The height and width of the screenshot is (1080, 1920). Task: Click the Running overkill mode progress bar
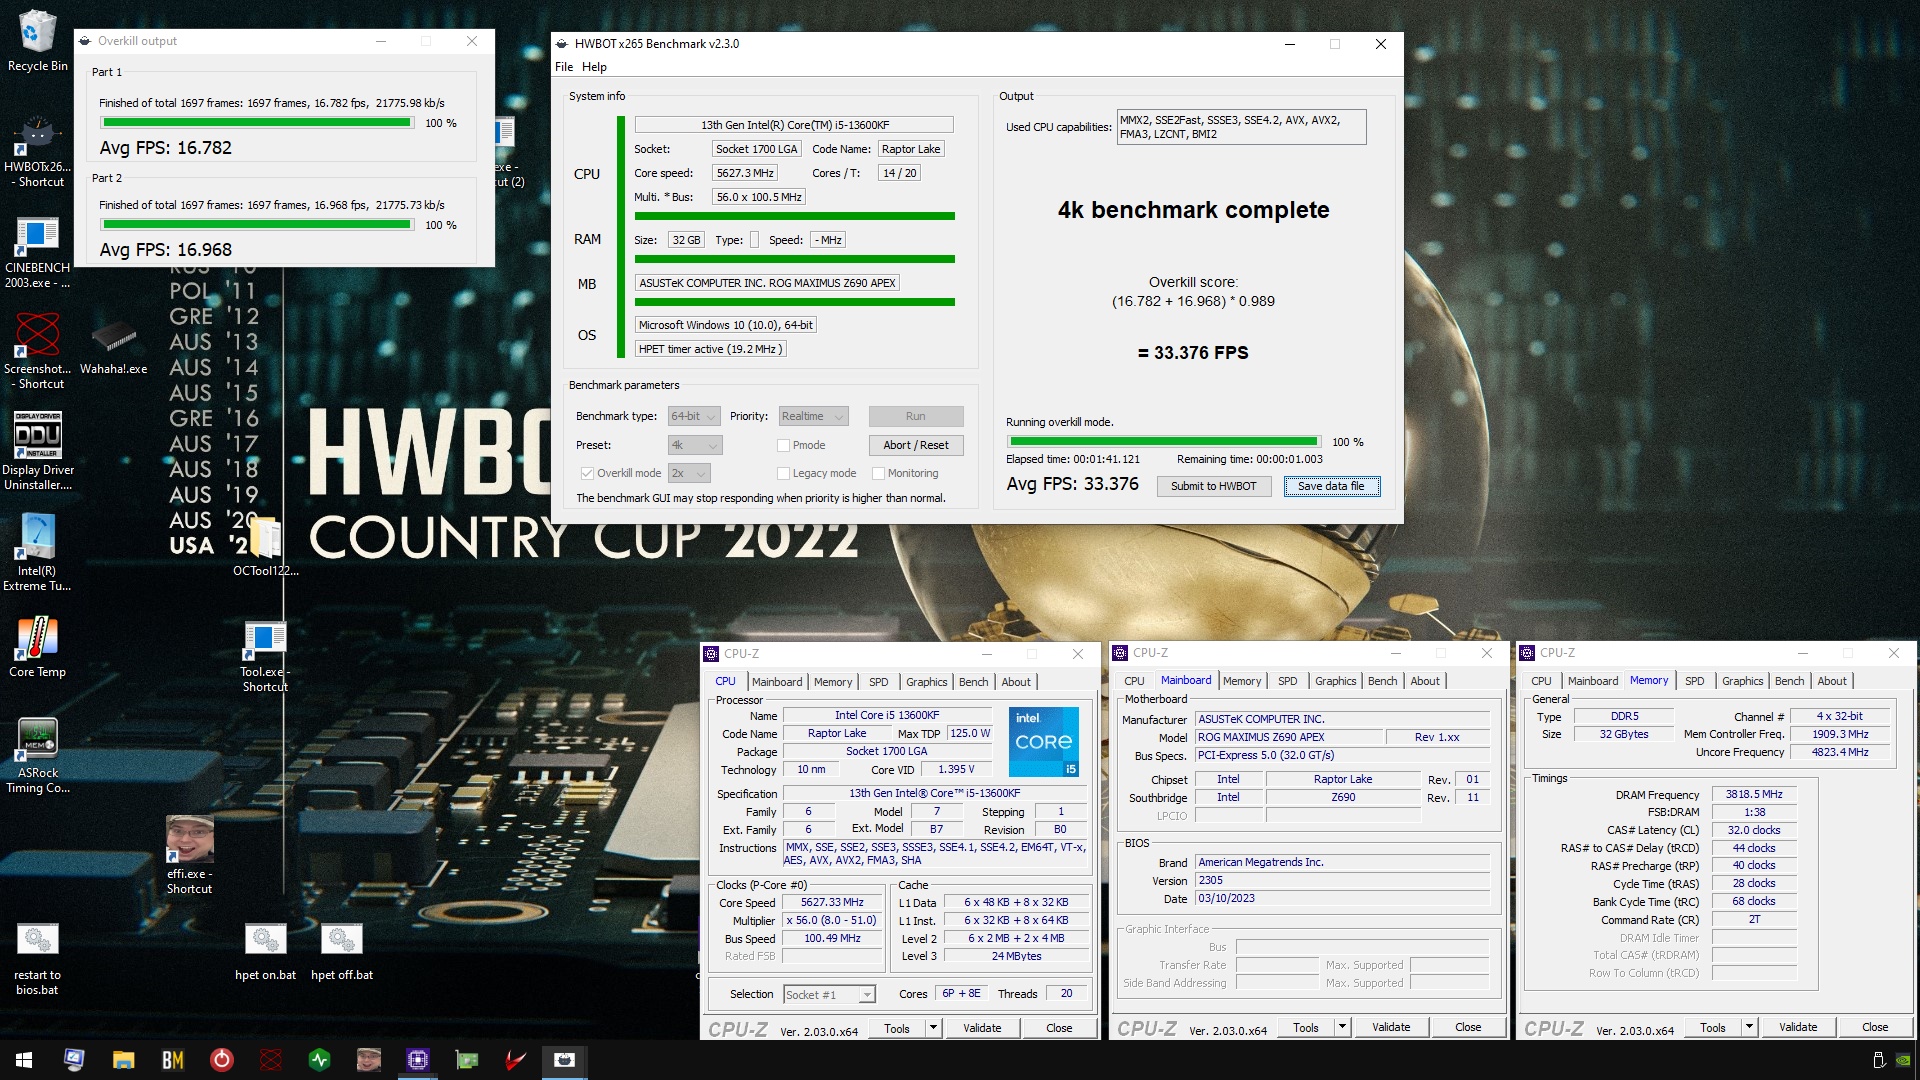pyautogui.click(x=1163, y=441)
